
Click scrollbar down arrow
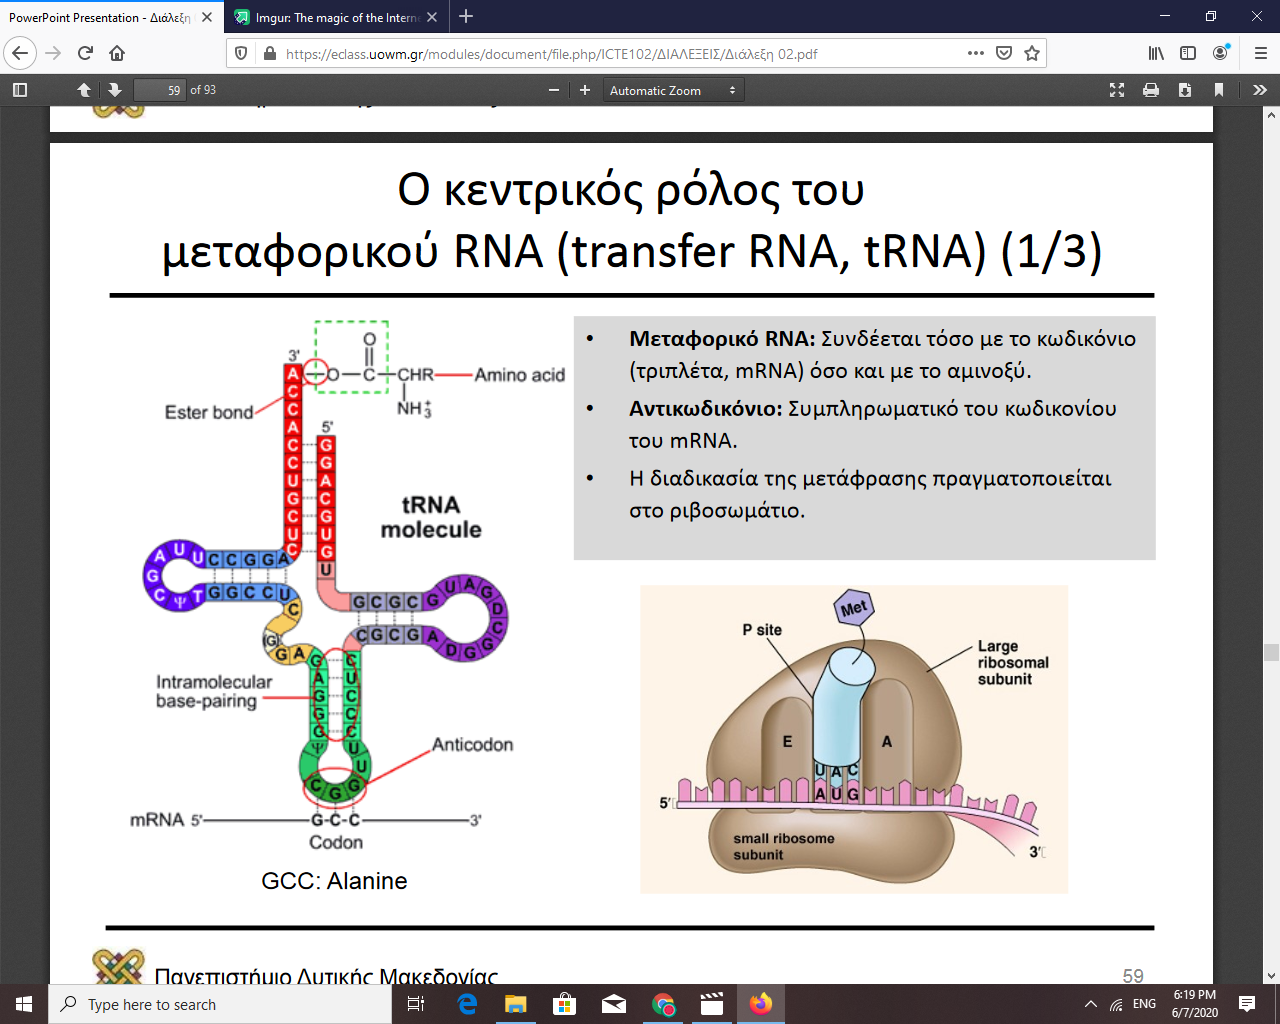tap(1271, 976)
